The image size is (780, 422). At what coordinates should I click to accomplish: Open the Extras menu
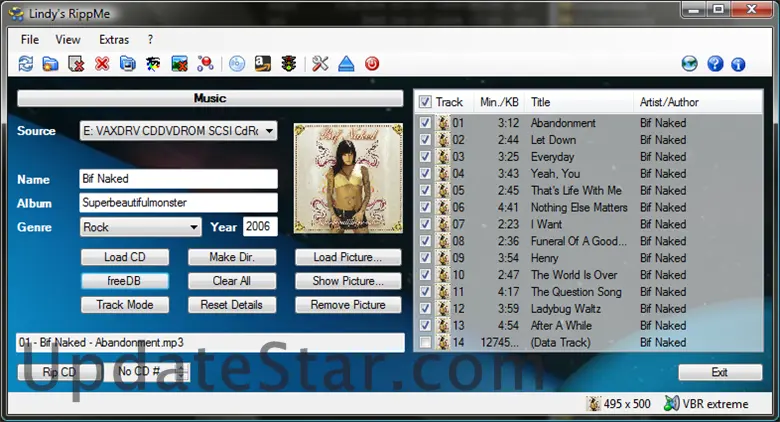114,40
